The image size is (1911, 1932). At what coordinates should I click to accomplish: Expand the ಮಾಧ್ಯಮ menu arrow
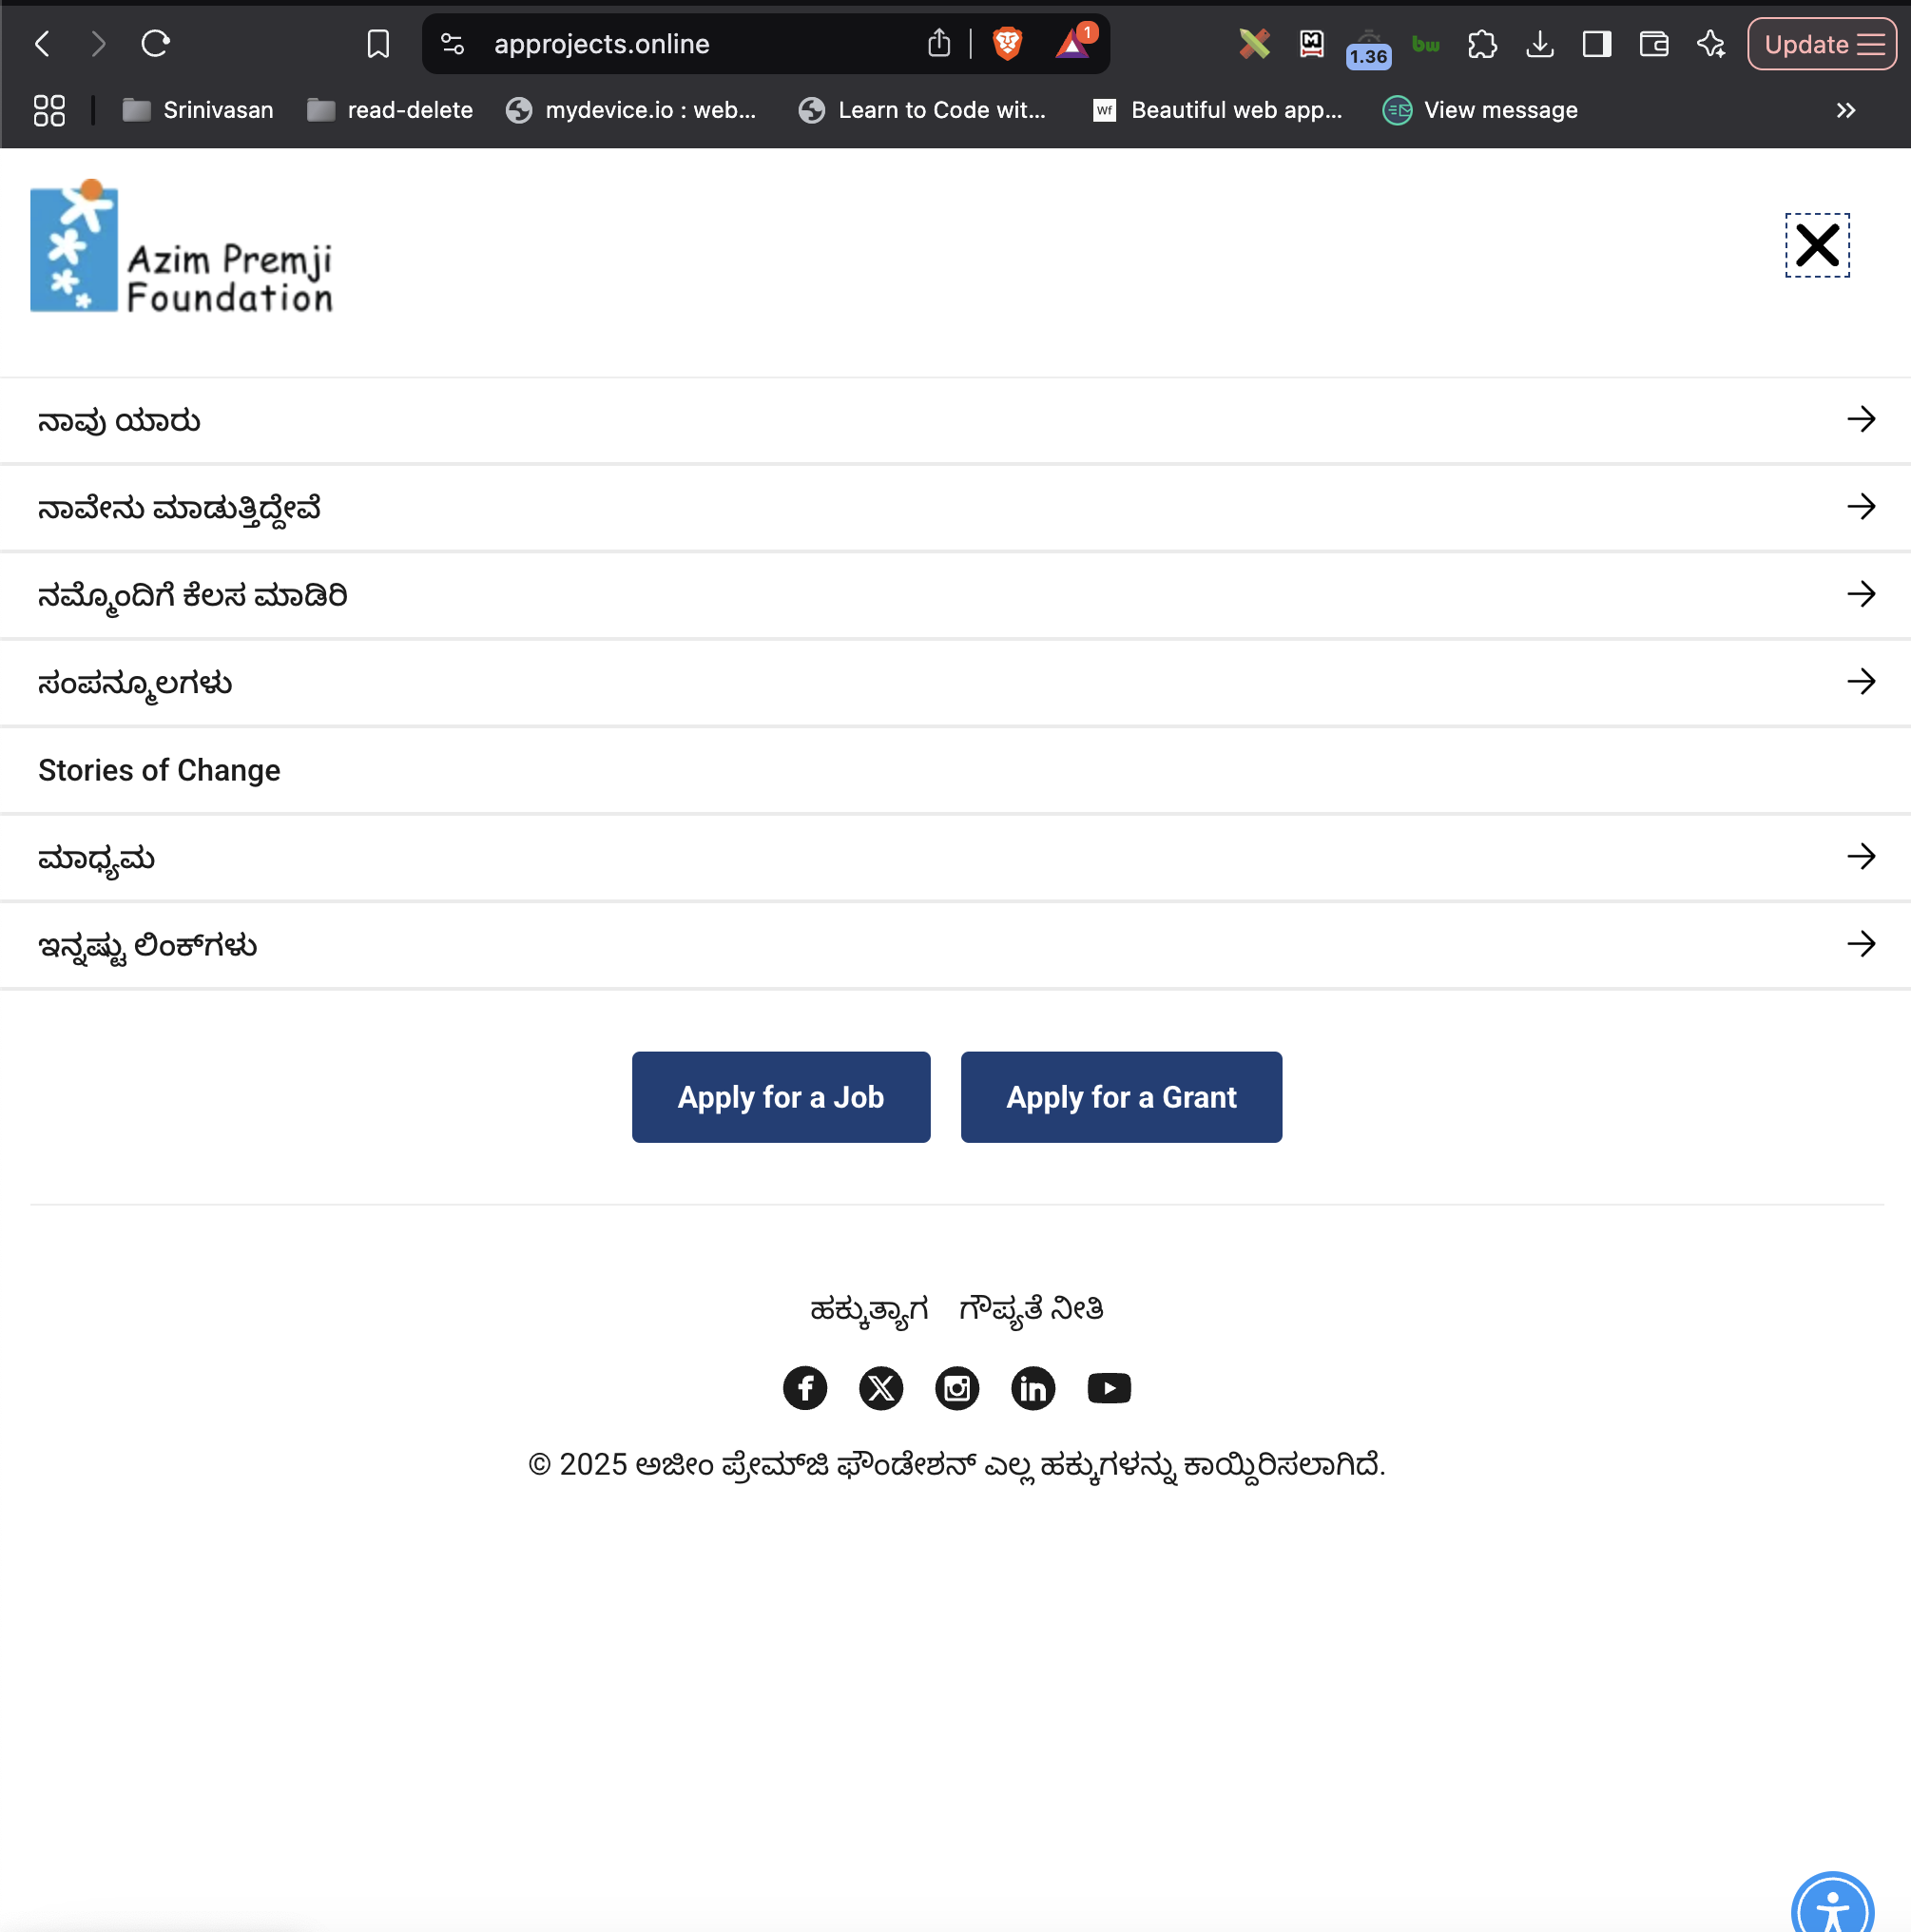(1861, 856)
